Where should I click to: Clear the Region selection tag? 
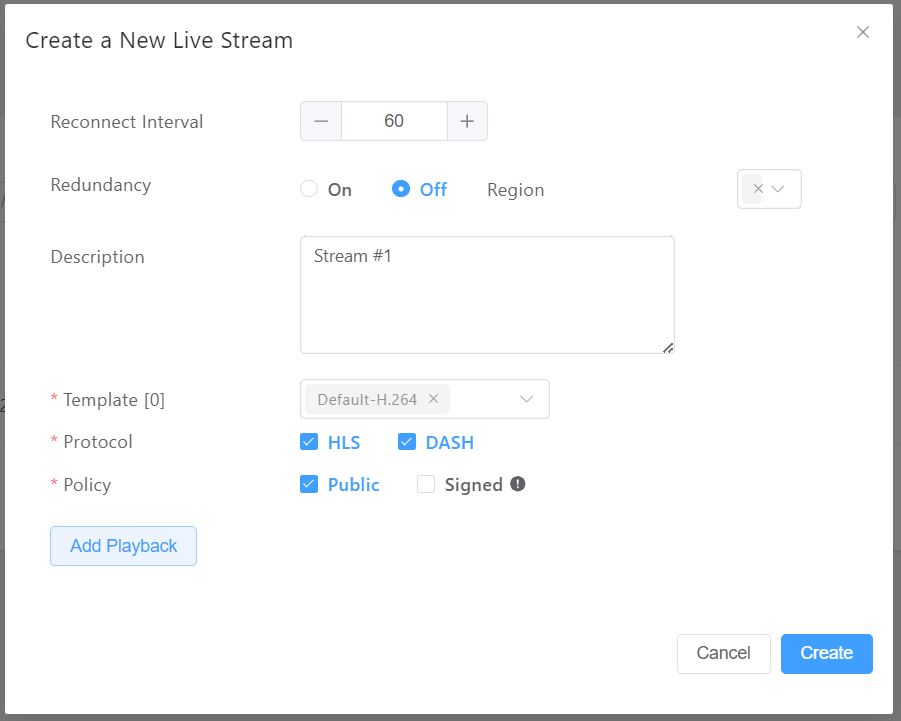pos(757,189)
